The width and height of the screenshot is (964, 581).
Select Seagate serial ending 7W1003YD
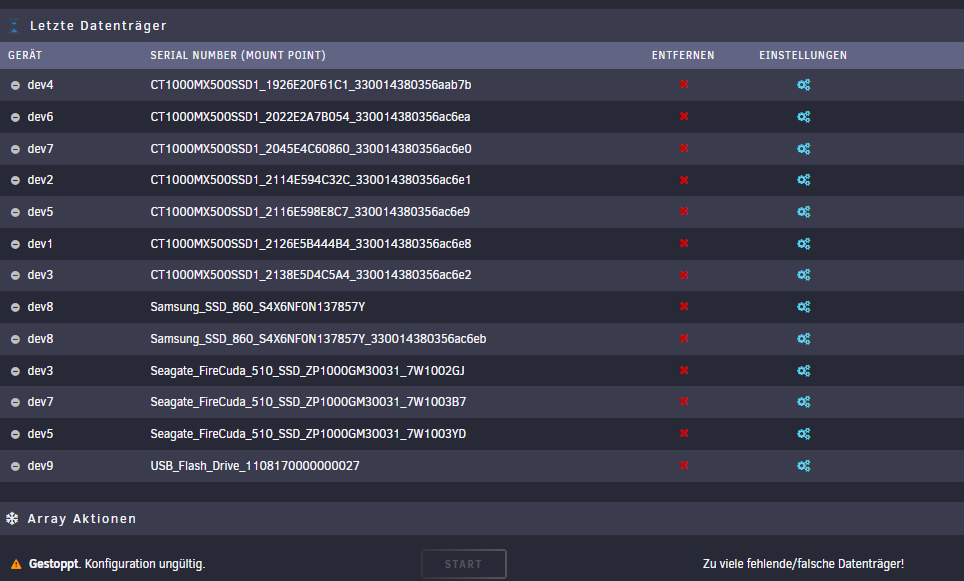(x=308, y=434)
